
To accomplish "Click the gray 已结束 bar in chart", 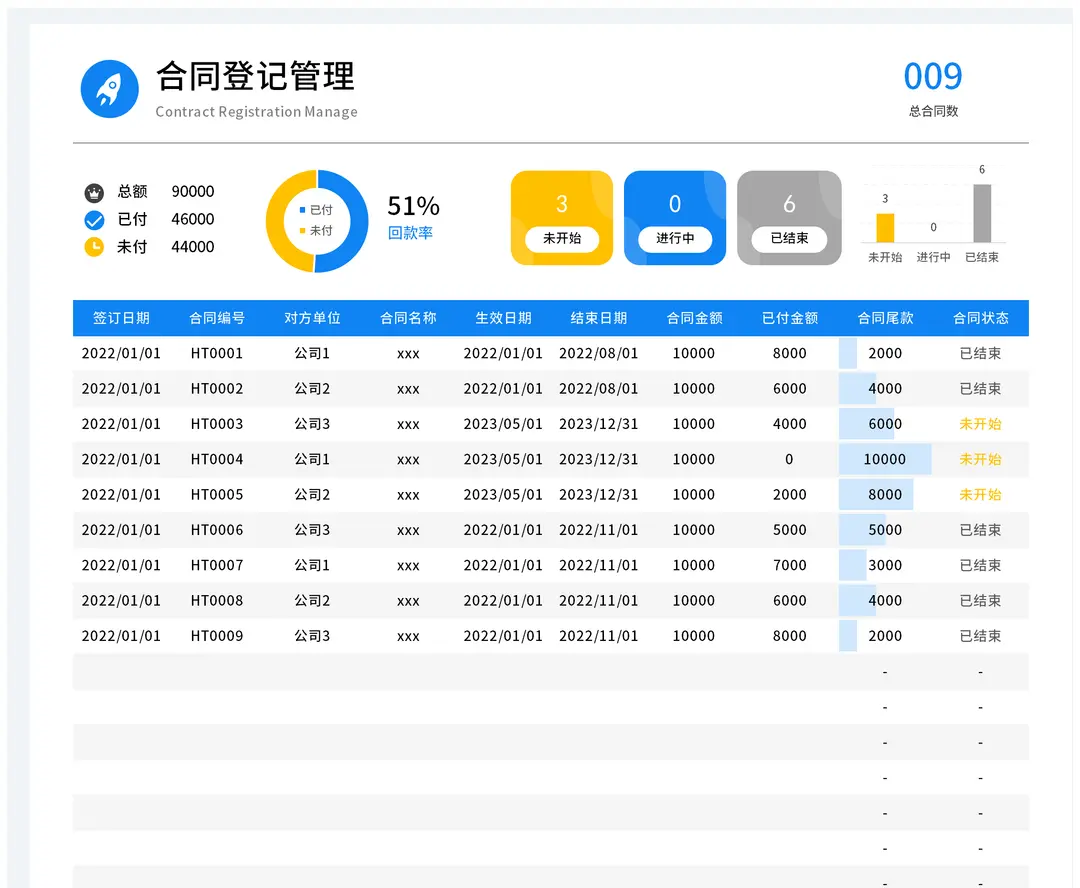I will click(982, 214).
